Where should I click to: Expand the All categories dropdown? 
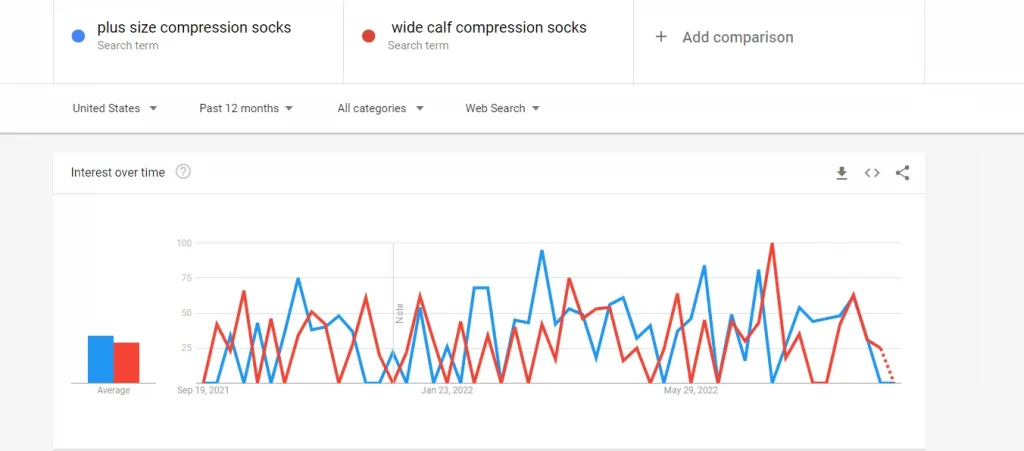381,108
